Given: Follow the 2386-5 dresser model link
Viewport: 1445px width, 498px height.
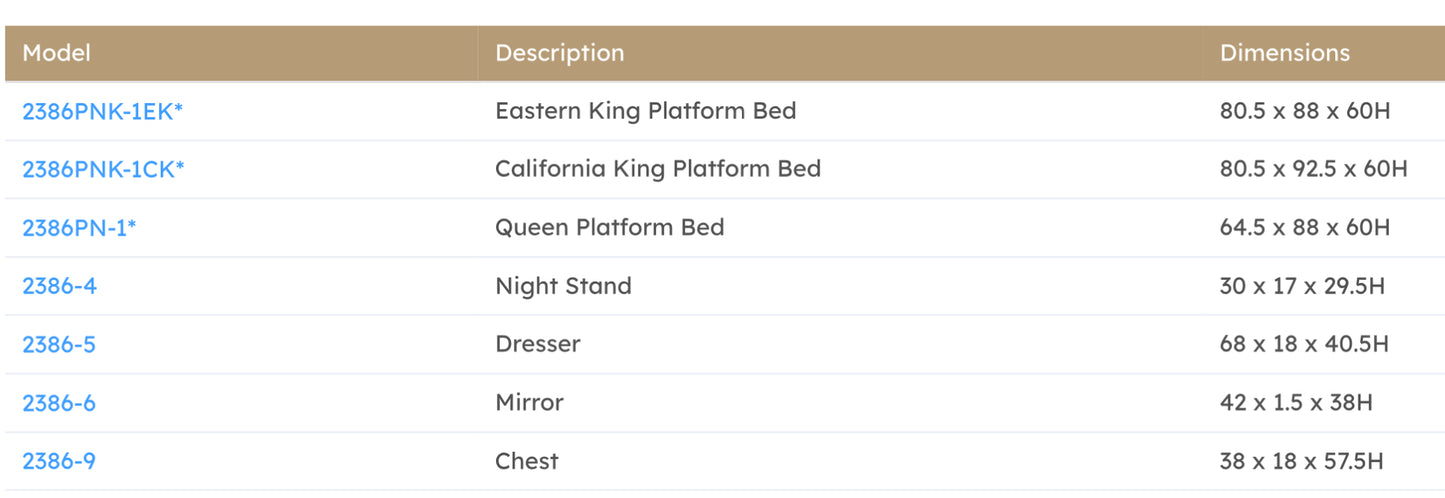Looking at the screenshot, I should tap(59, 344).
